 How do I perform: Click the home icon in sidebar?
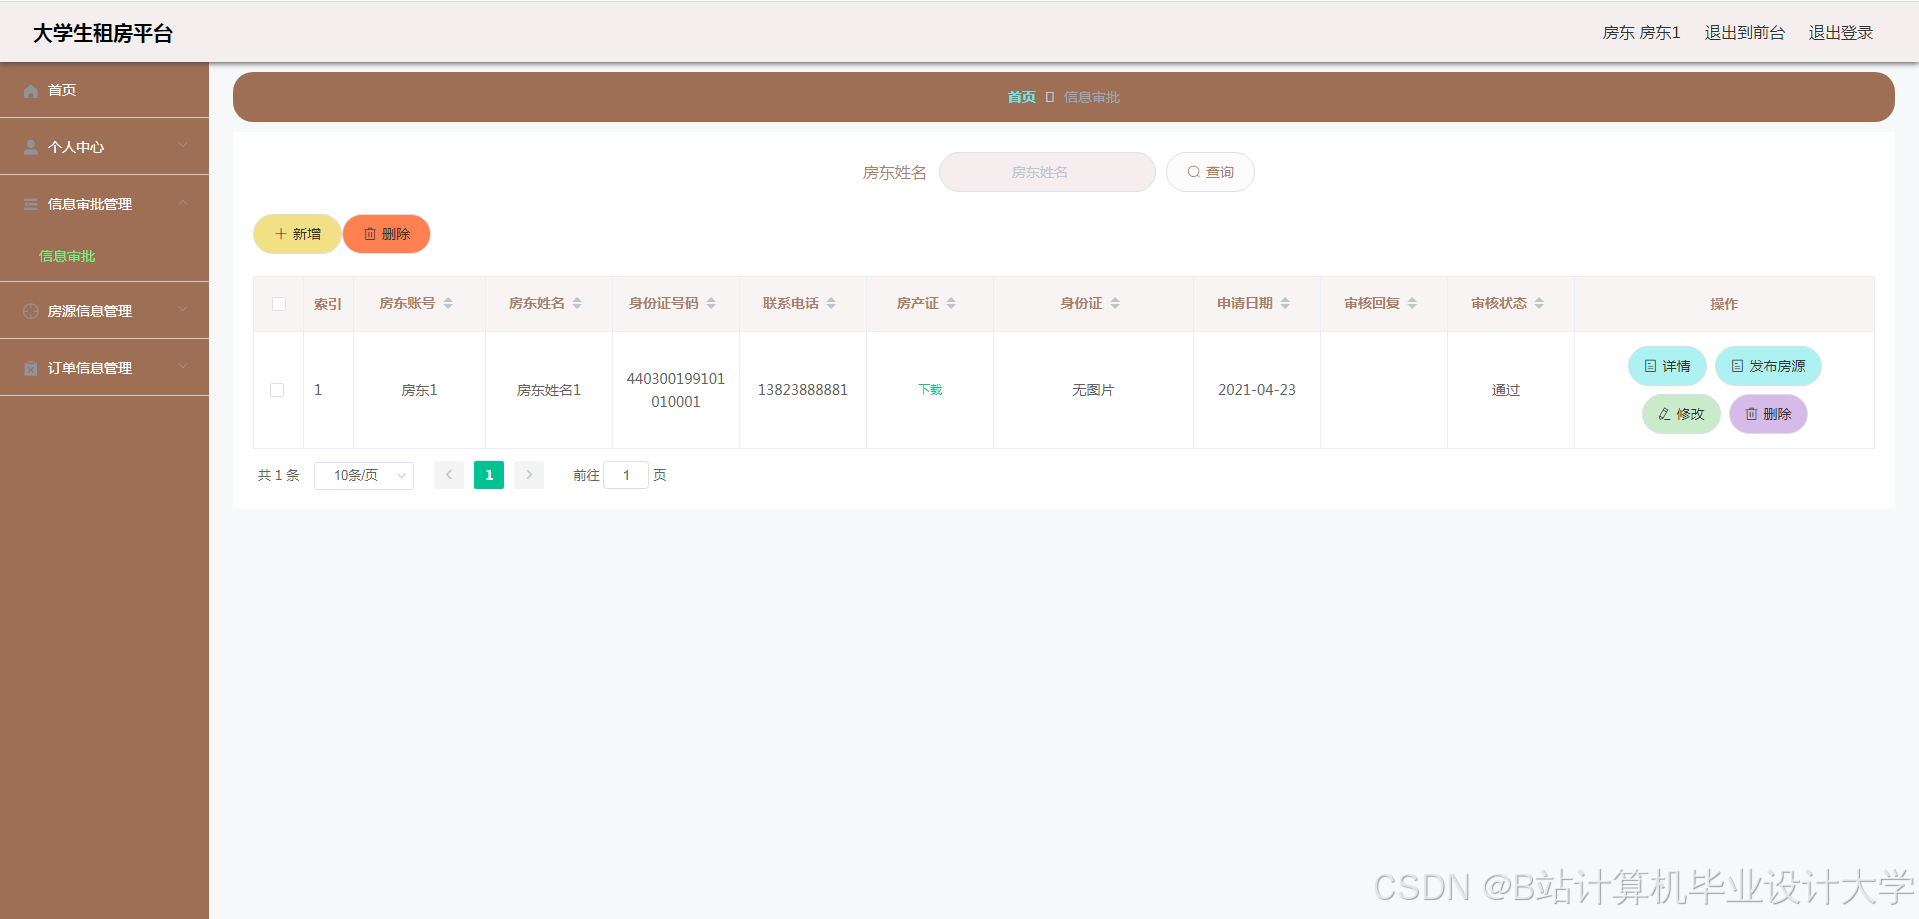tap(31, 91)
